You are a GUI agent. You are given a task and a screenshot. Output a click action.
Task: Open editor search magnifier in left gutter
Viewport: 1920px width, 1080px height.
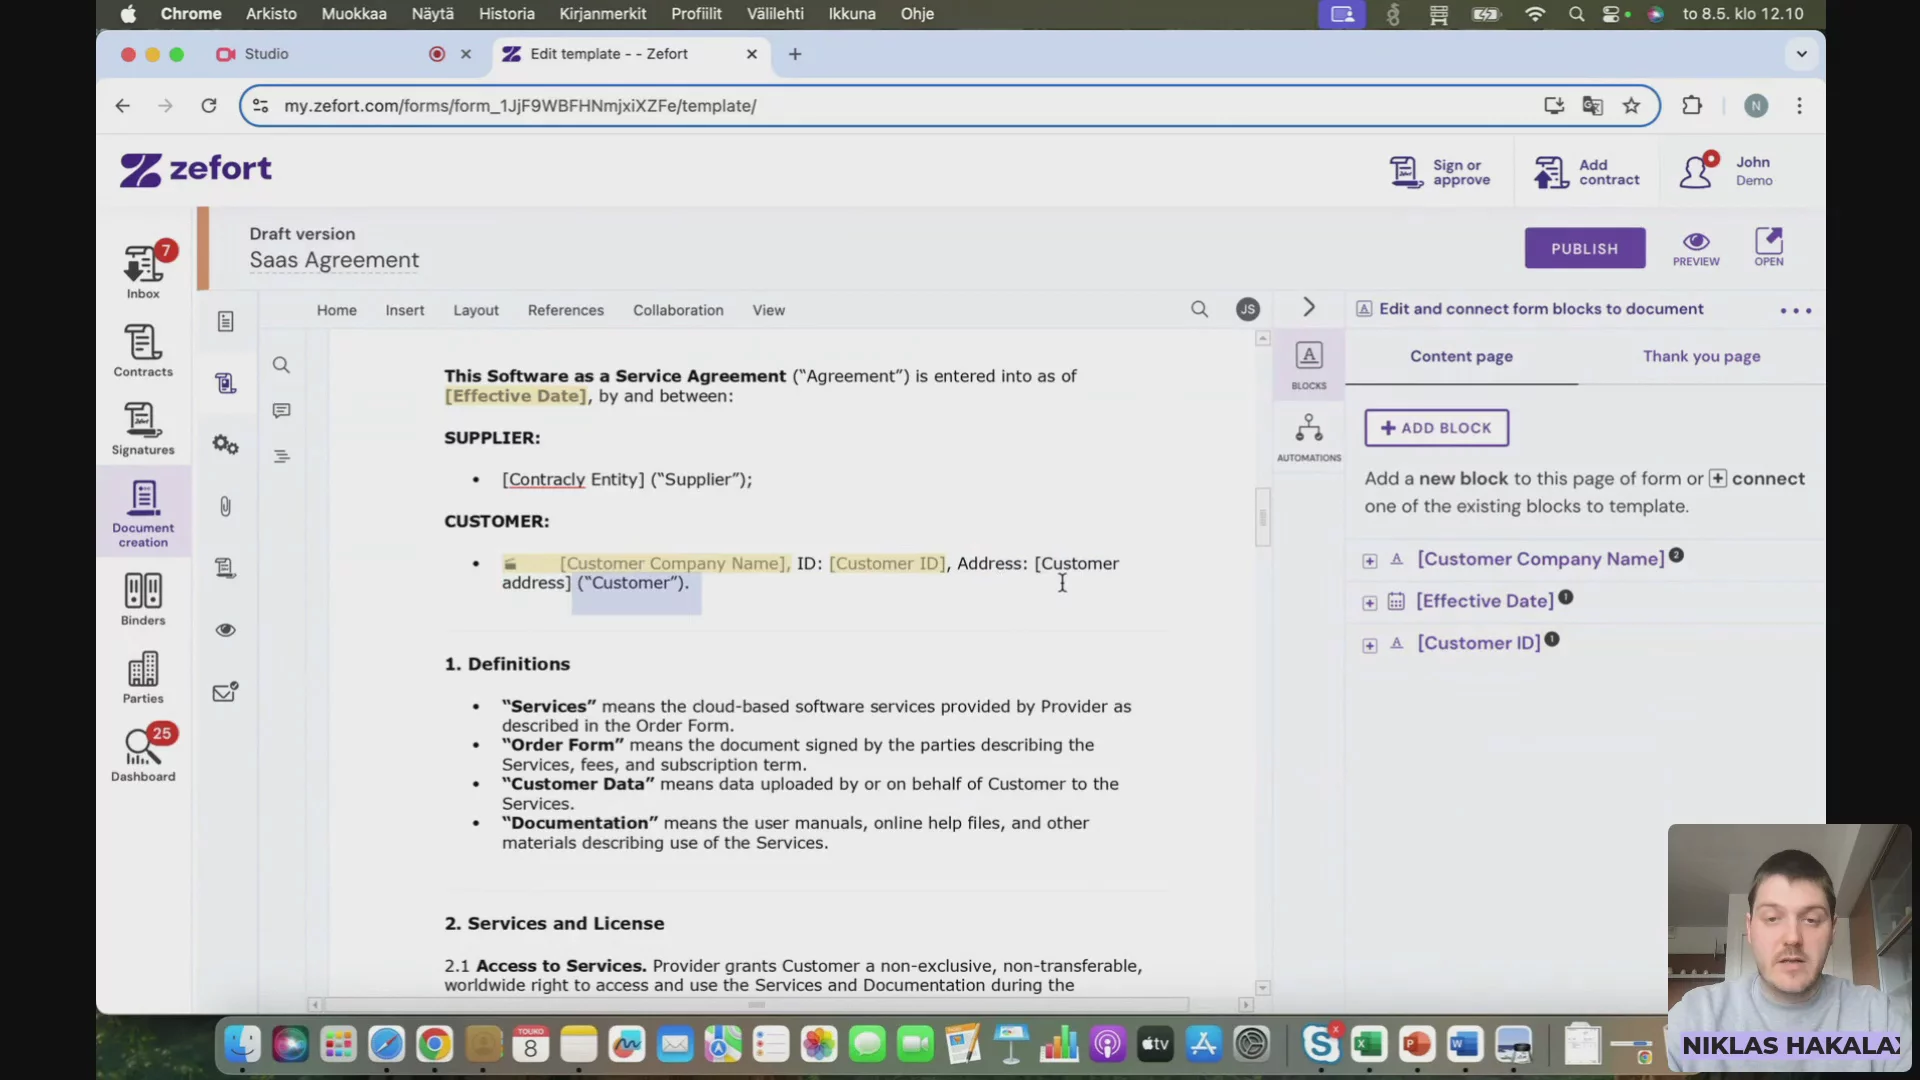282,365
